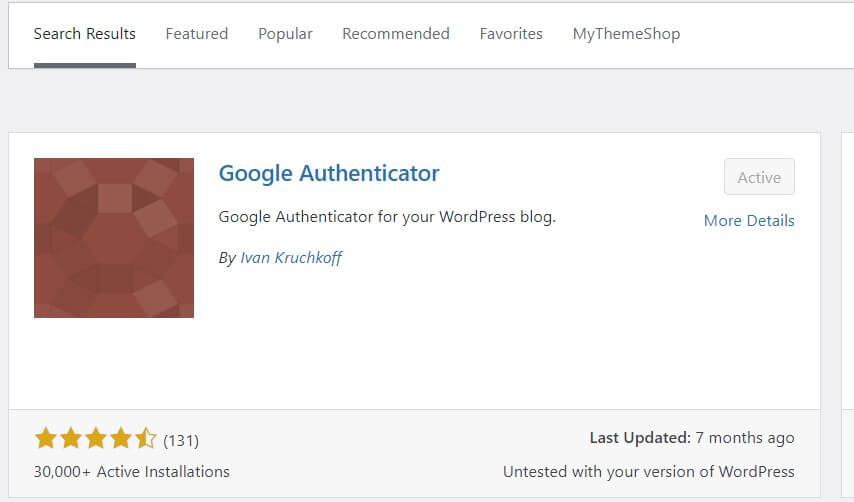The image size is (854, 502).
Task: Click the fourth gold rating star
Action: 121,438
